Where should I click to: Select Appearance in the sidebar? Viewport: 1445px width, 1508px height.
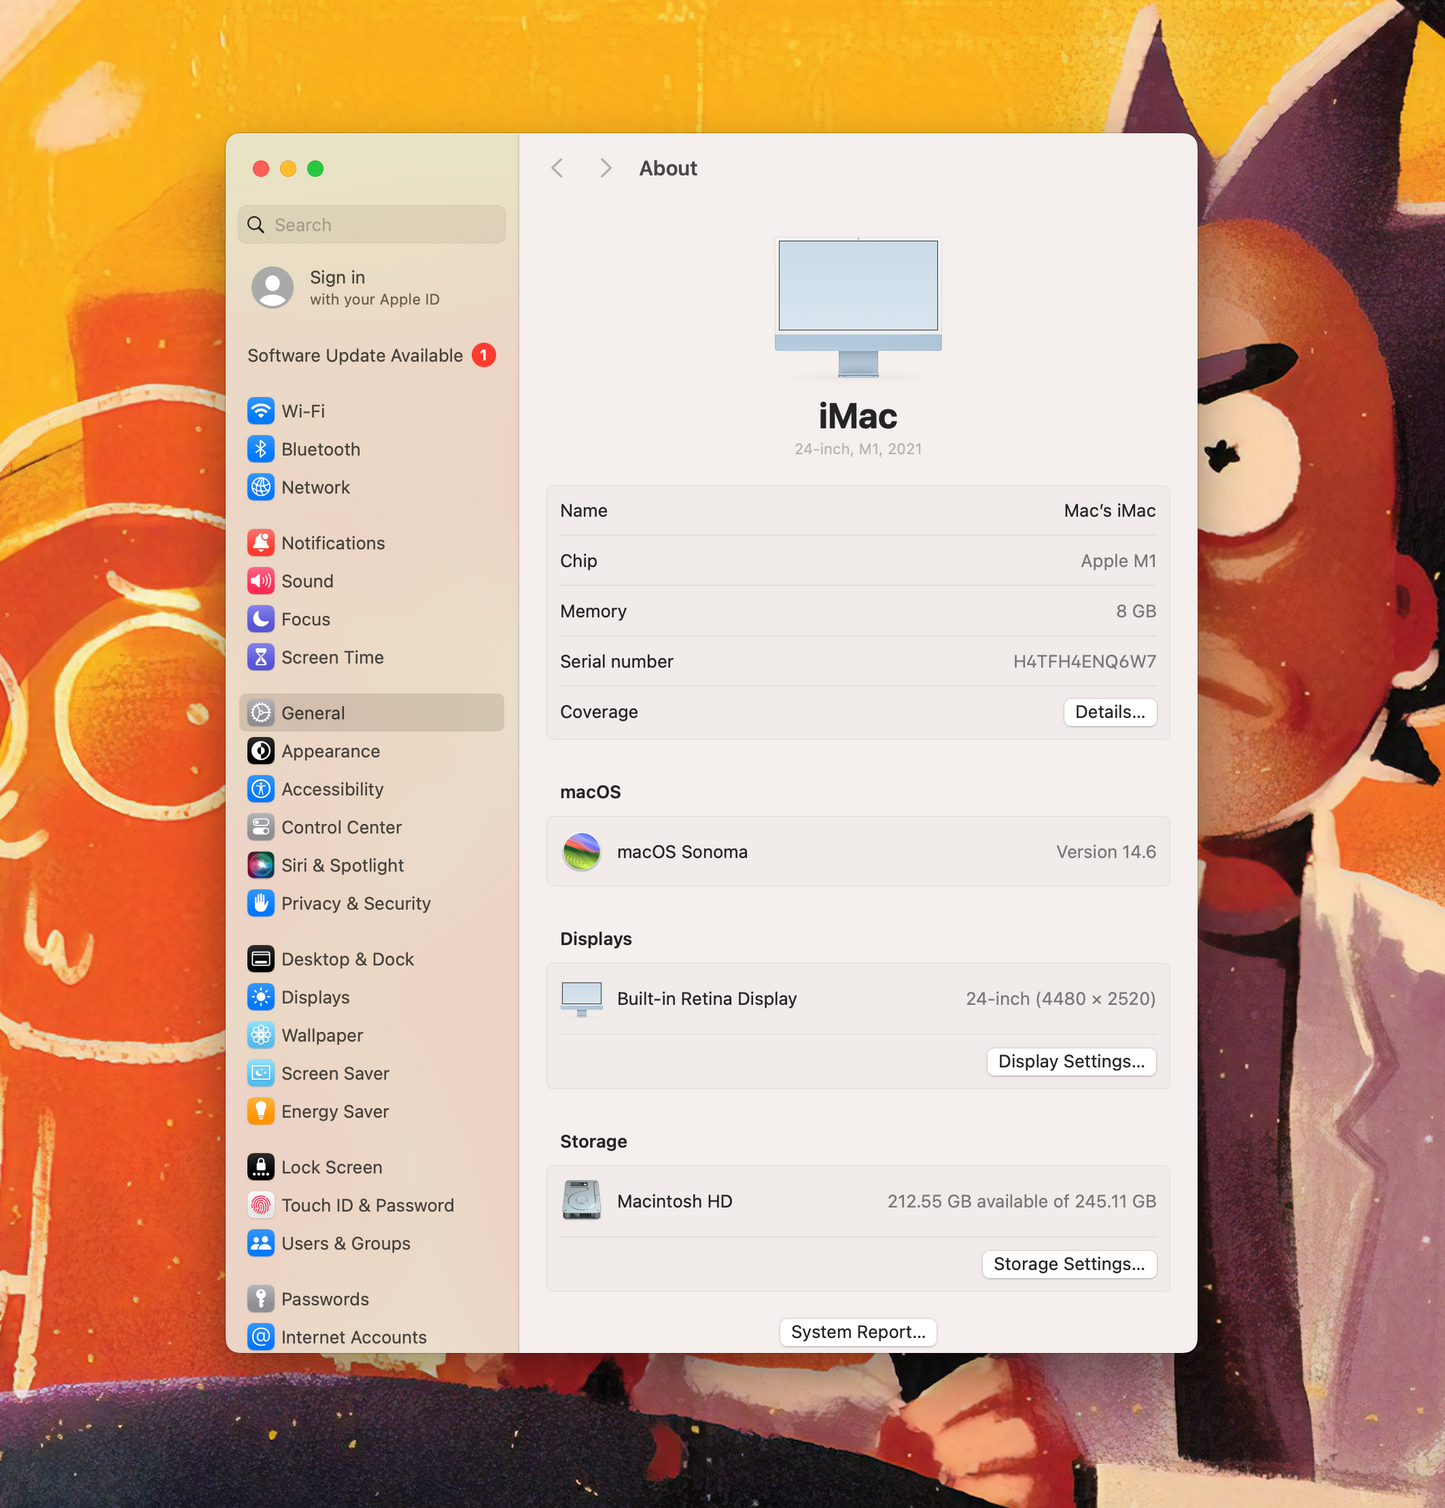click(x=330, y=751)
